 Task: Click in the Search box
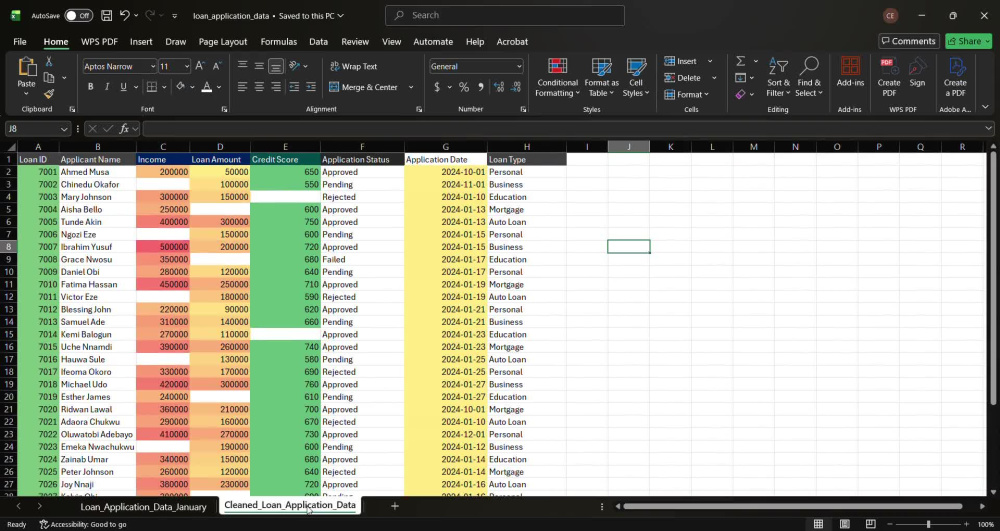point(504,15)
